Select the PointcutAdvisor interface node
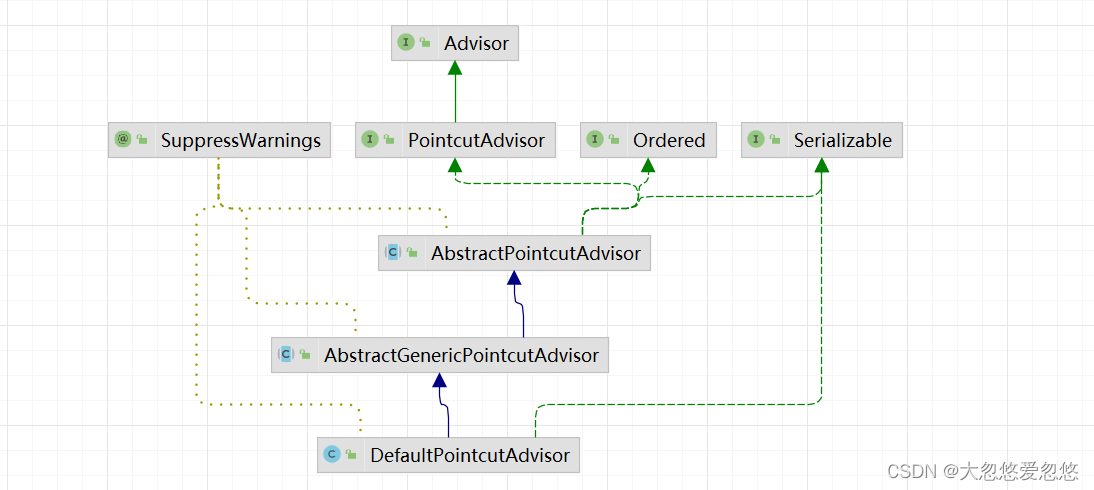 tap(456, 140)
